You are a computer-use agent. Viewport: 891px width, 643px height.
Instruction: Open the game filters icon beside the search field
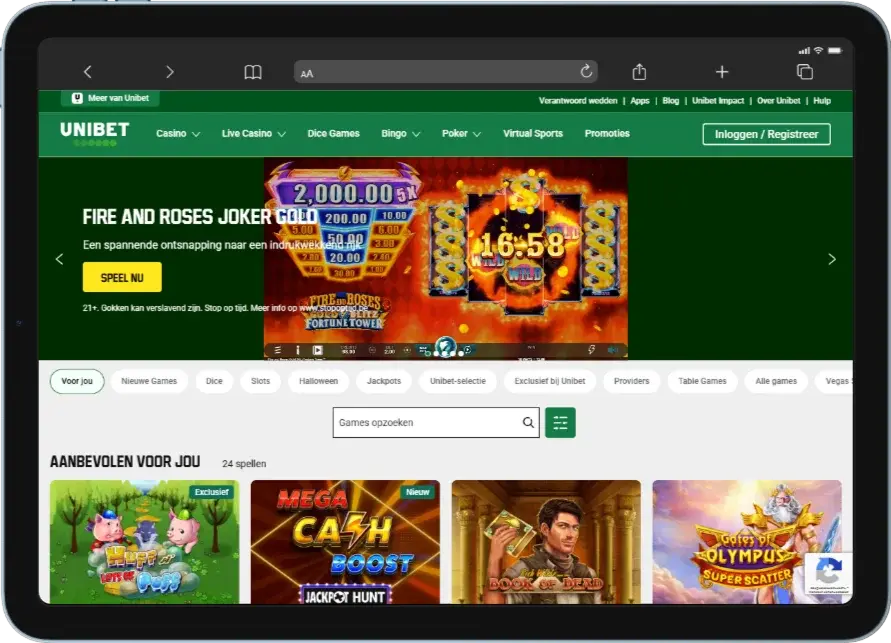pyautogui.click(x=560, y=422)
